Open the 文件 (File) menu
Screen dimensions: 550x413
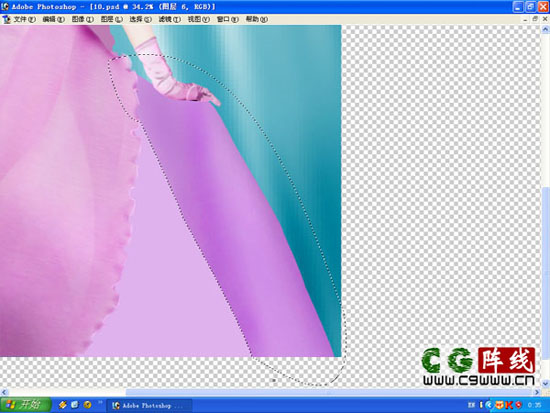[25, 19]
